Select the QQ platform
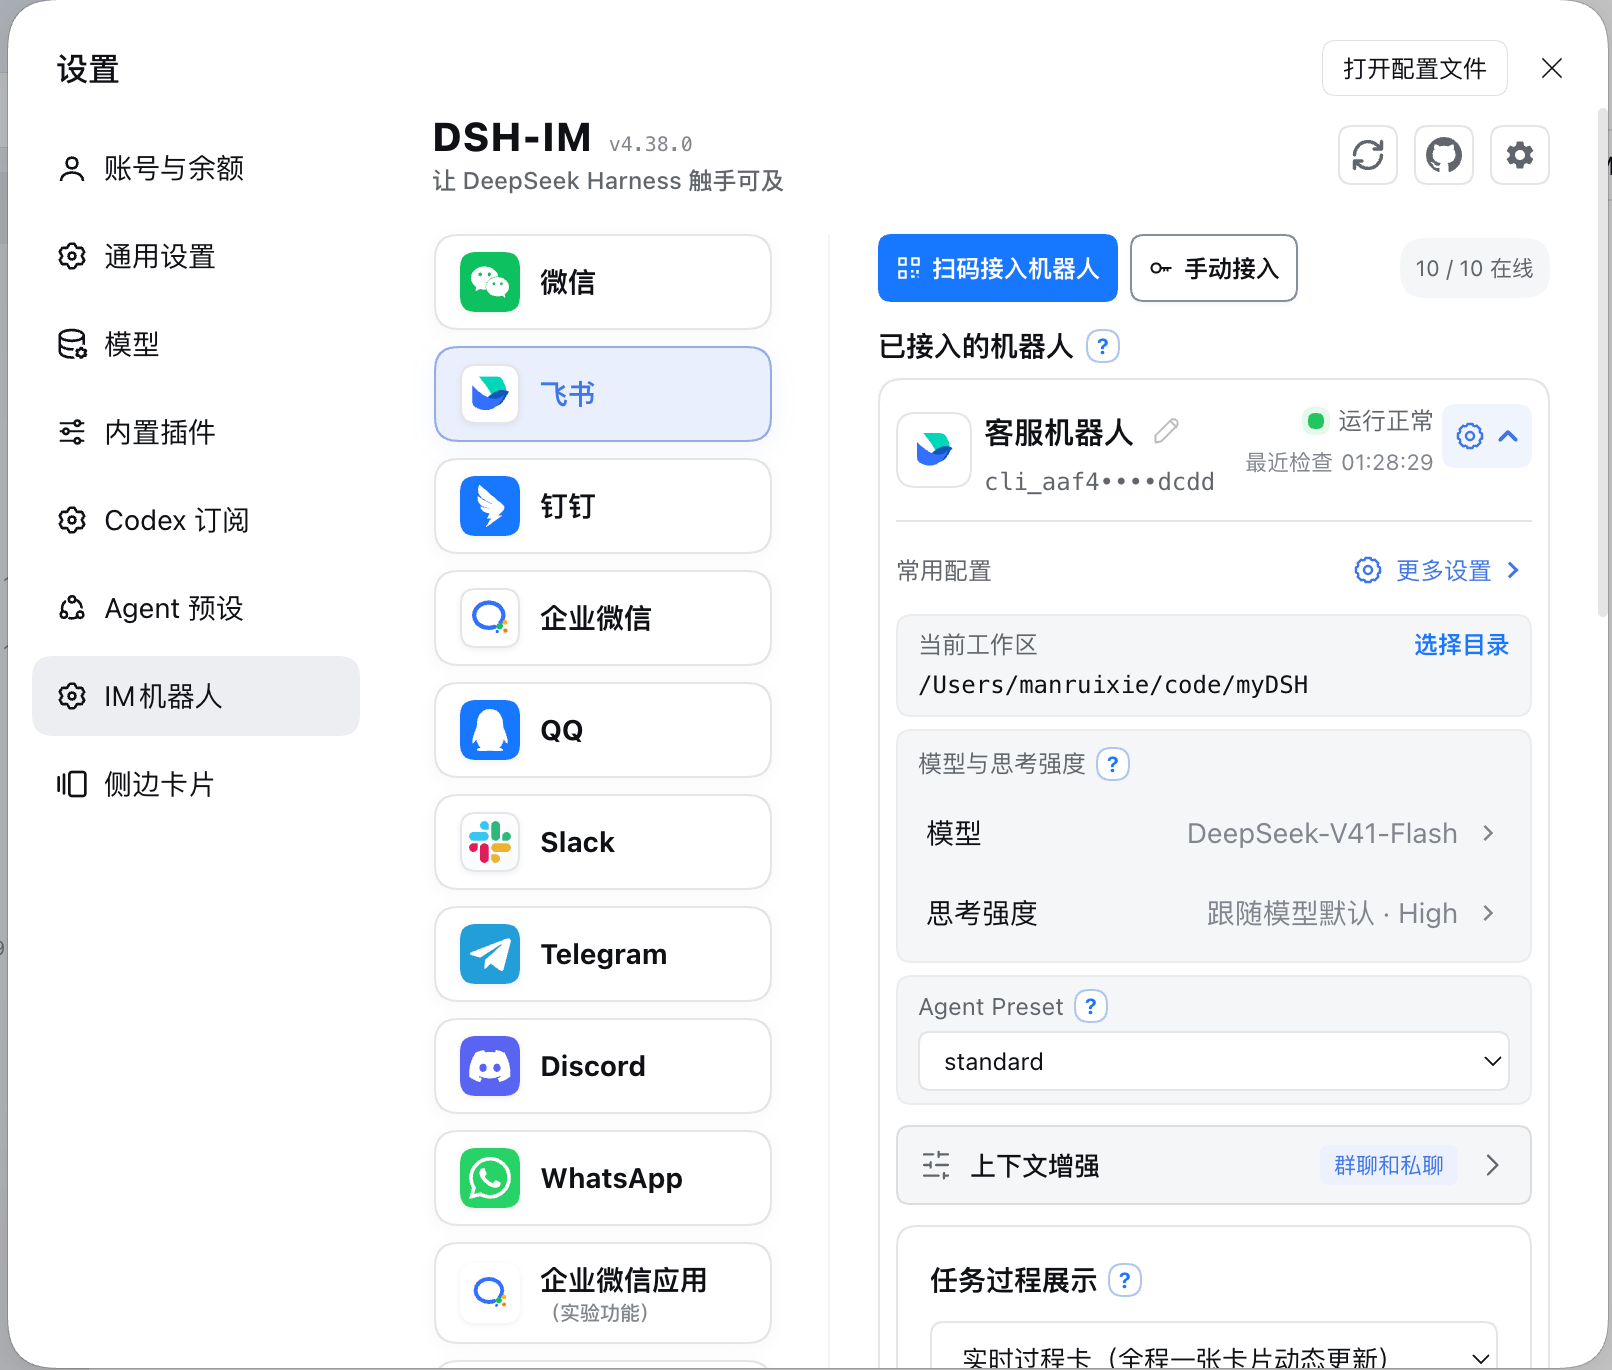1612x1370 pixels. pyautogui.click(x=603, y=730)
